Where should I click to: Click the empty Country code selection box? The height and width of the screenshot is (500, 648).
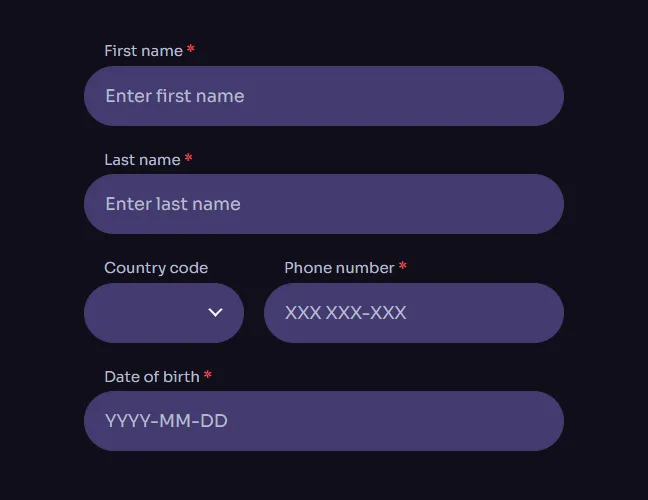145,313
